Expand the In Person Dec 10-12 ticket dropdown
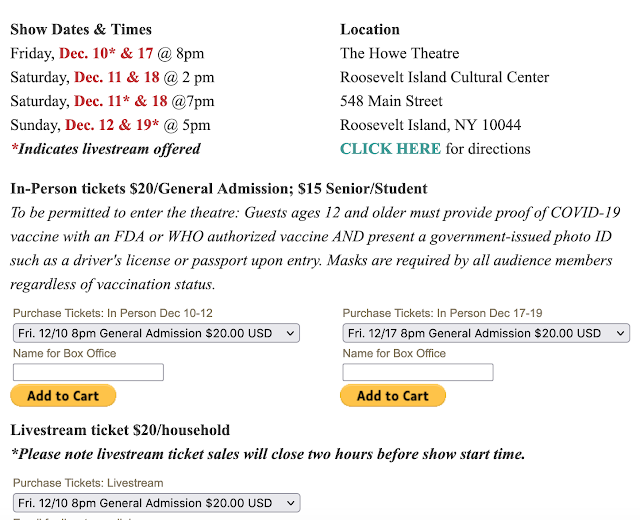The height and width of the screenshot is (520, 640). coord(156,333)
